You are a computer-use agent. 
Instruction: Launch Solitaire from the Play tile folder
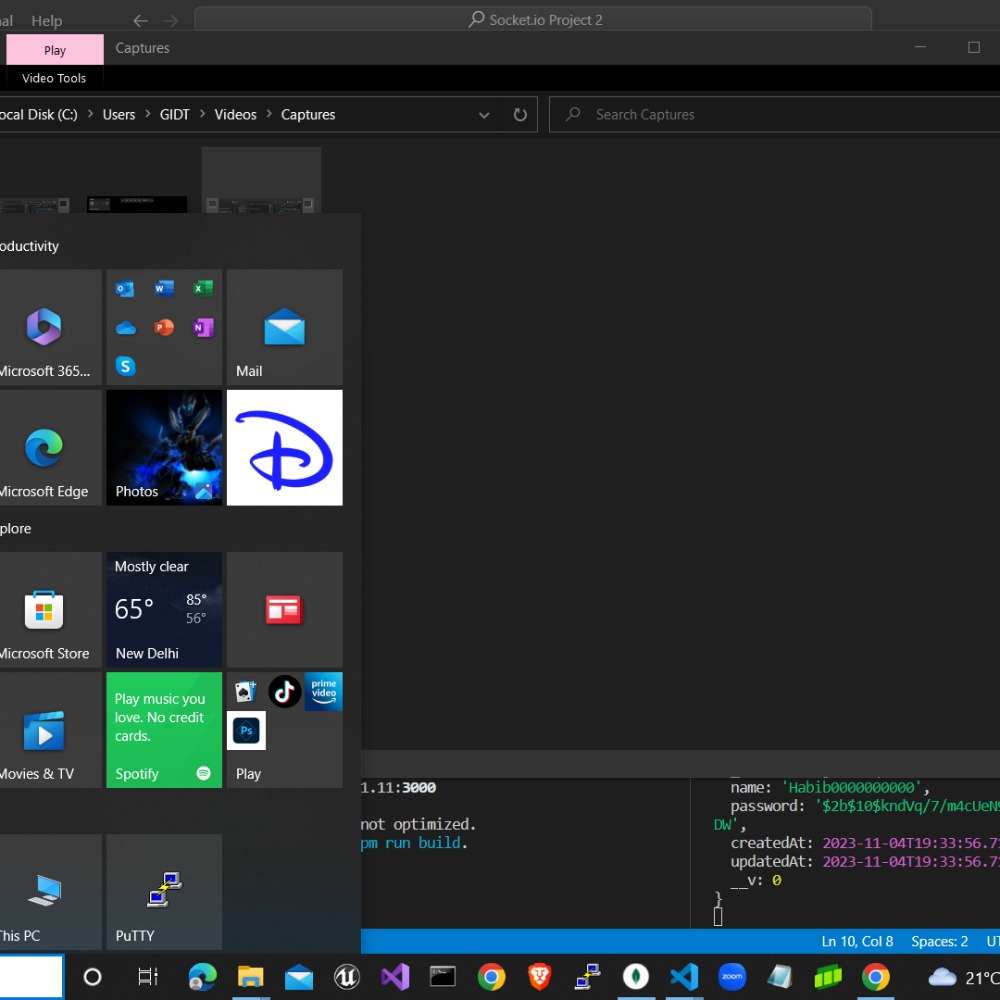click(x=246, y=692)
